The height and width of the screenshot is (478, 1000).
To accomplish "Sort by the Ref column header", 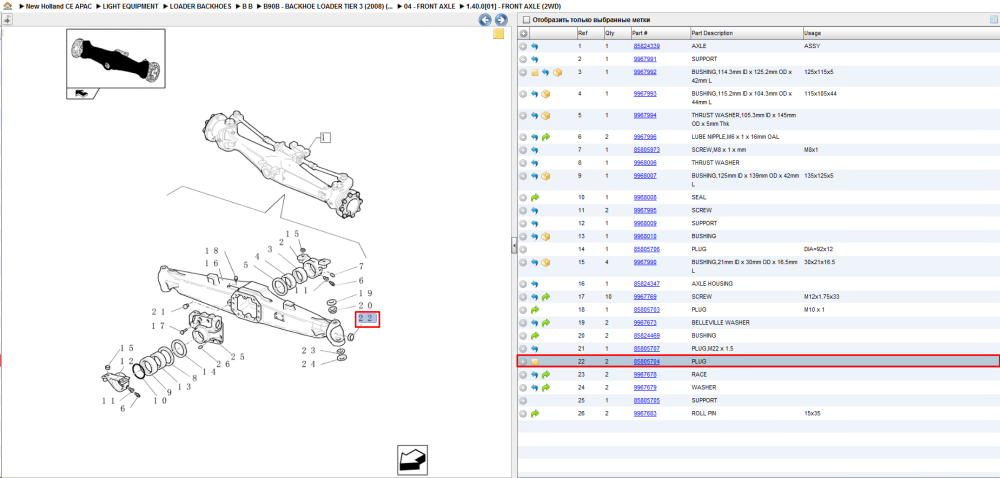I will pyautogui.click(x=589, y=33).
